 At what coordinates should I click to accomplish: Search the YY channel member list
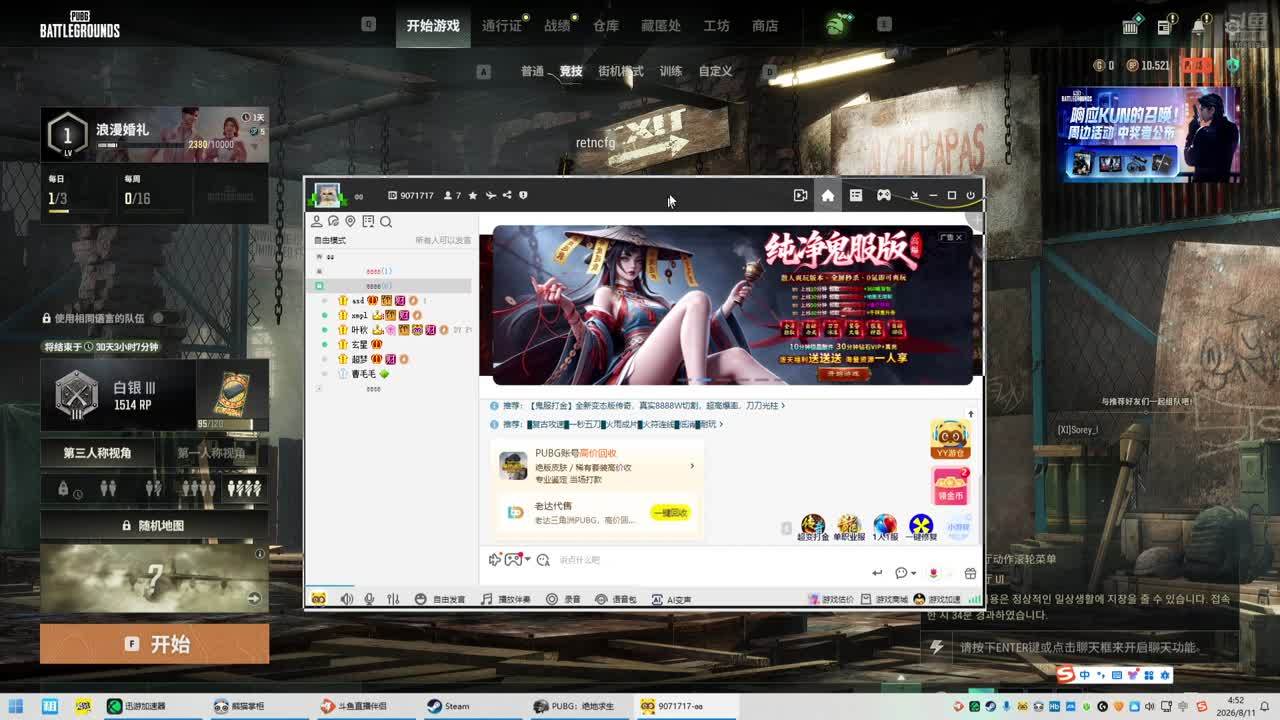386,221
